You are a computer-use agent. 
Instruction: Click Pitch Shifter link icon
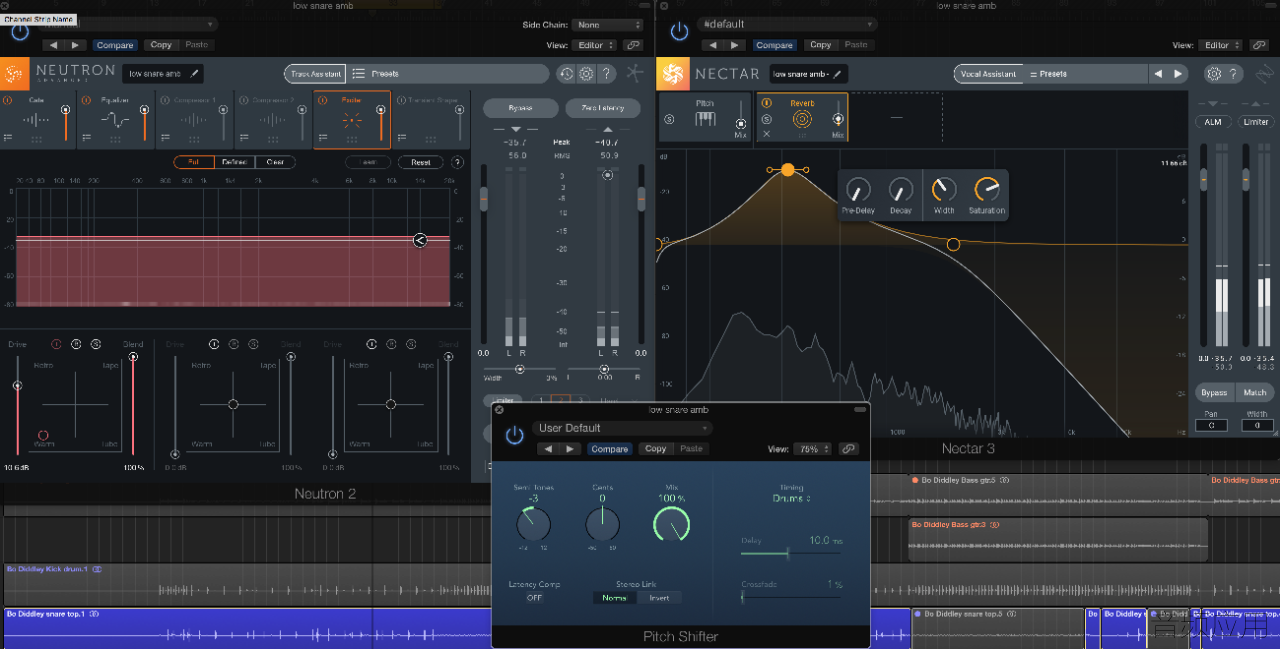849,449
